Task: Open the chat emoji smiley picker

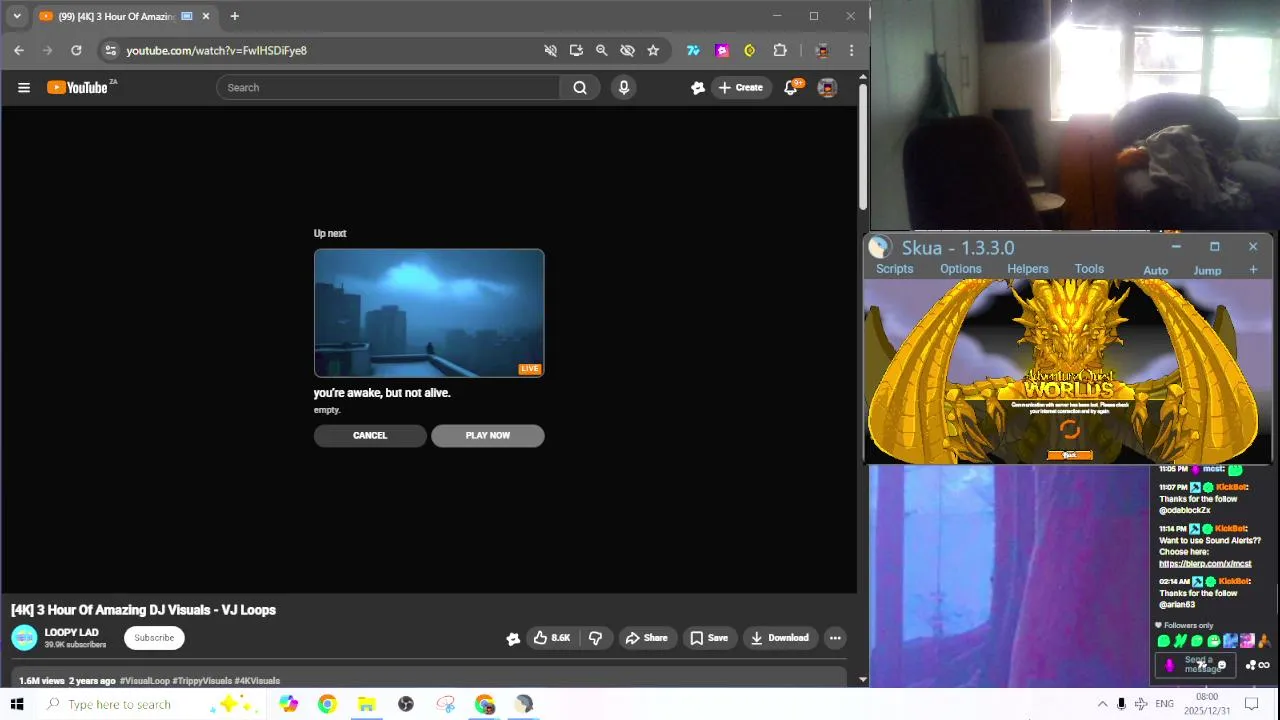Action: (1221, 665)
